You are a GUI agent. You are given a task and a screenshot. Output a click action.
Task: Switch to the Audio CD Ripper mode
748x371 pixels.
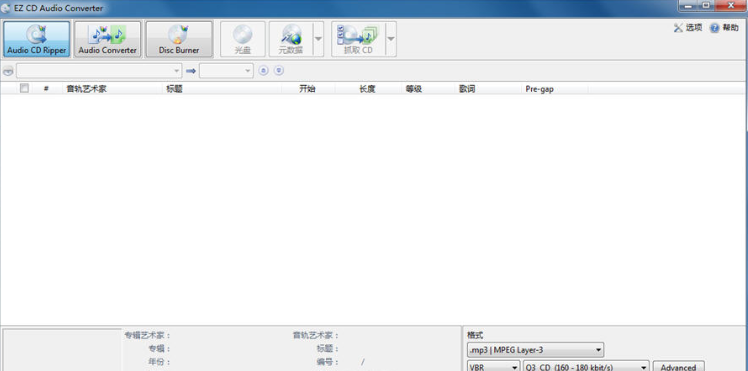pos(37,39)
